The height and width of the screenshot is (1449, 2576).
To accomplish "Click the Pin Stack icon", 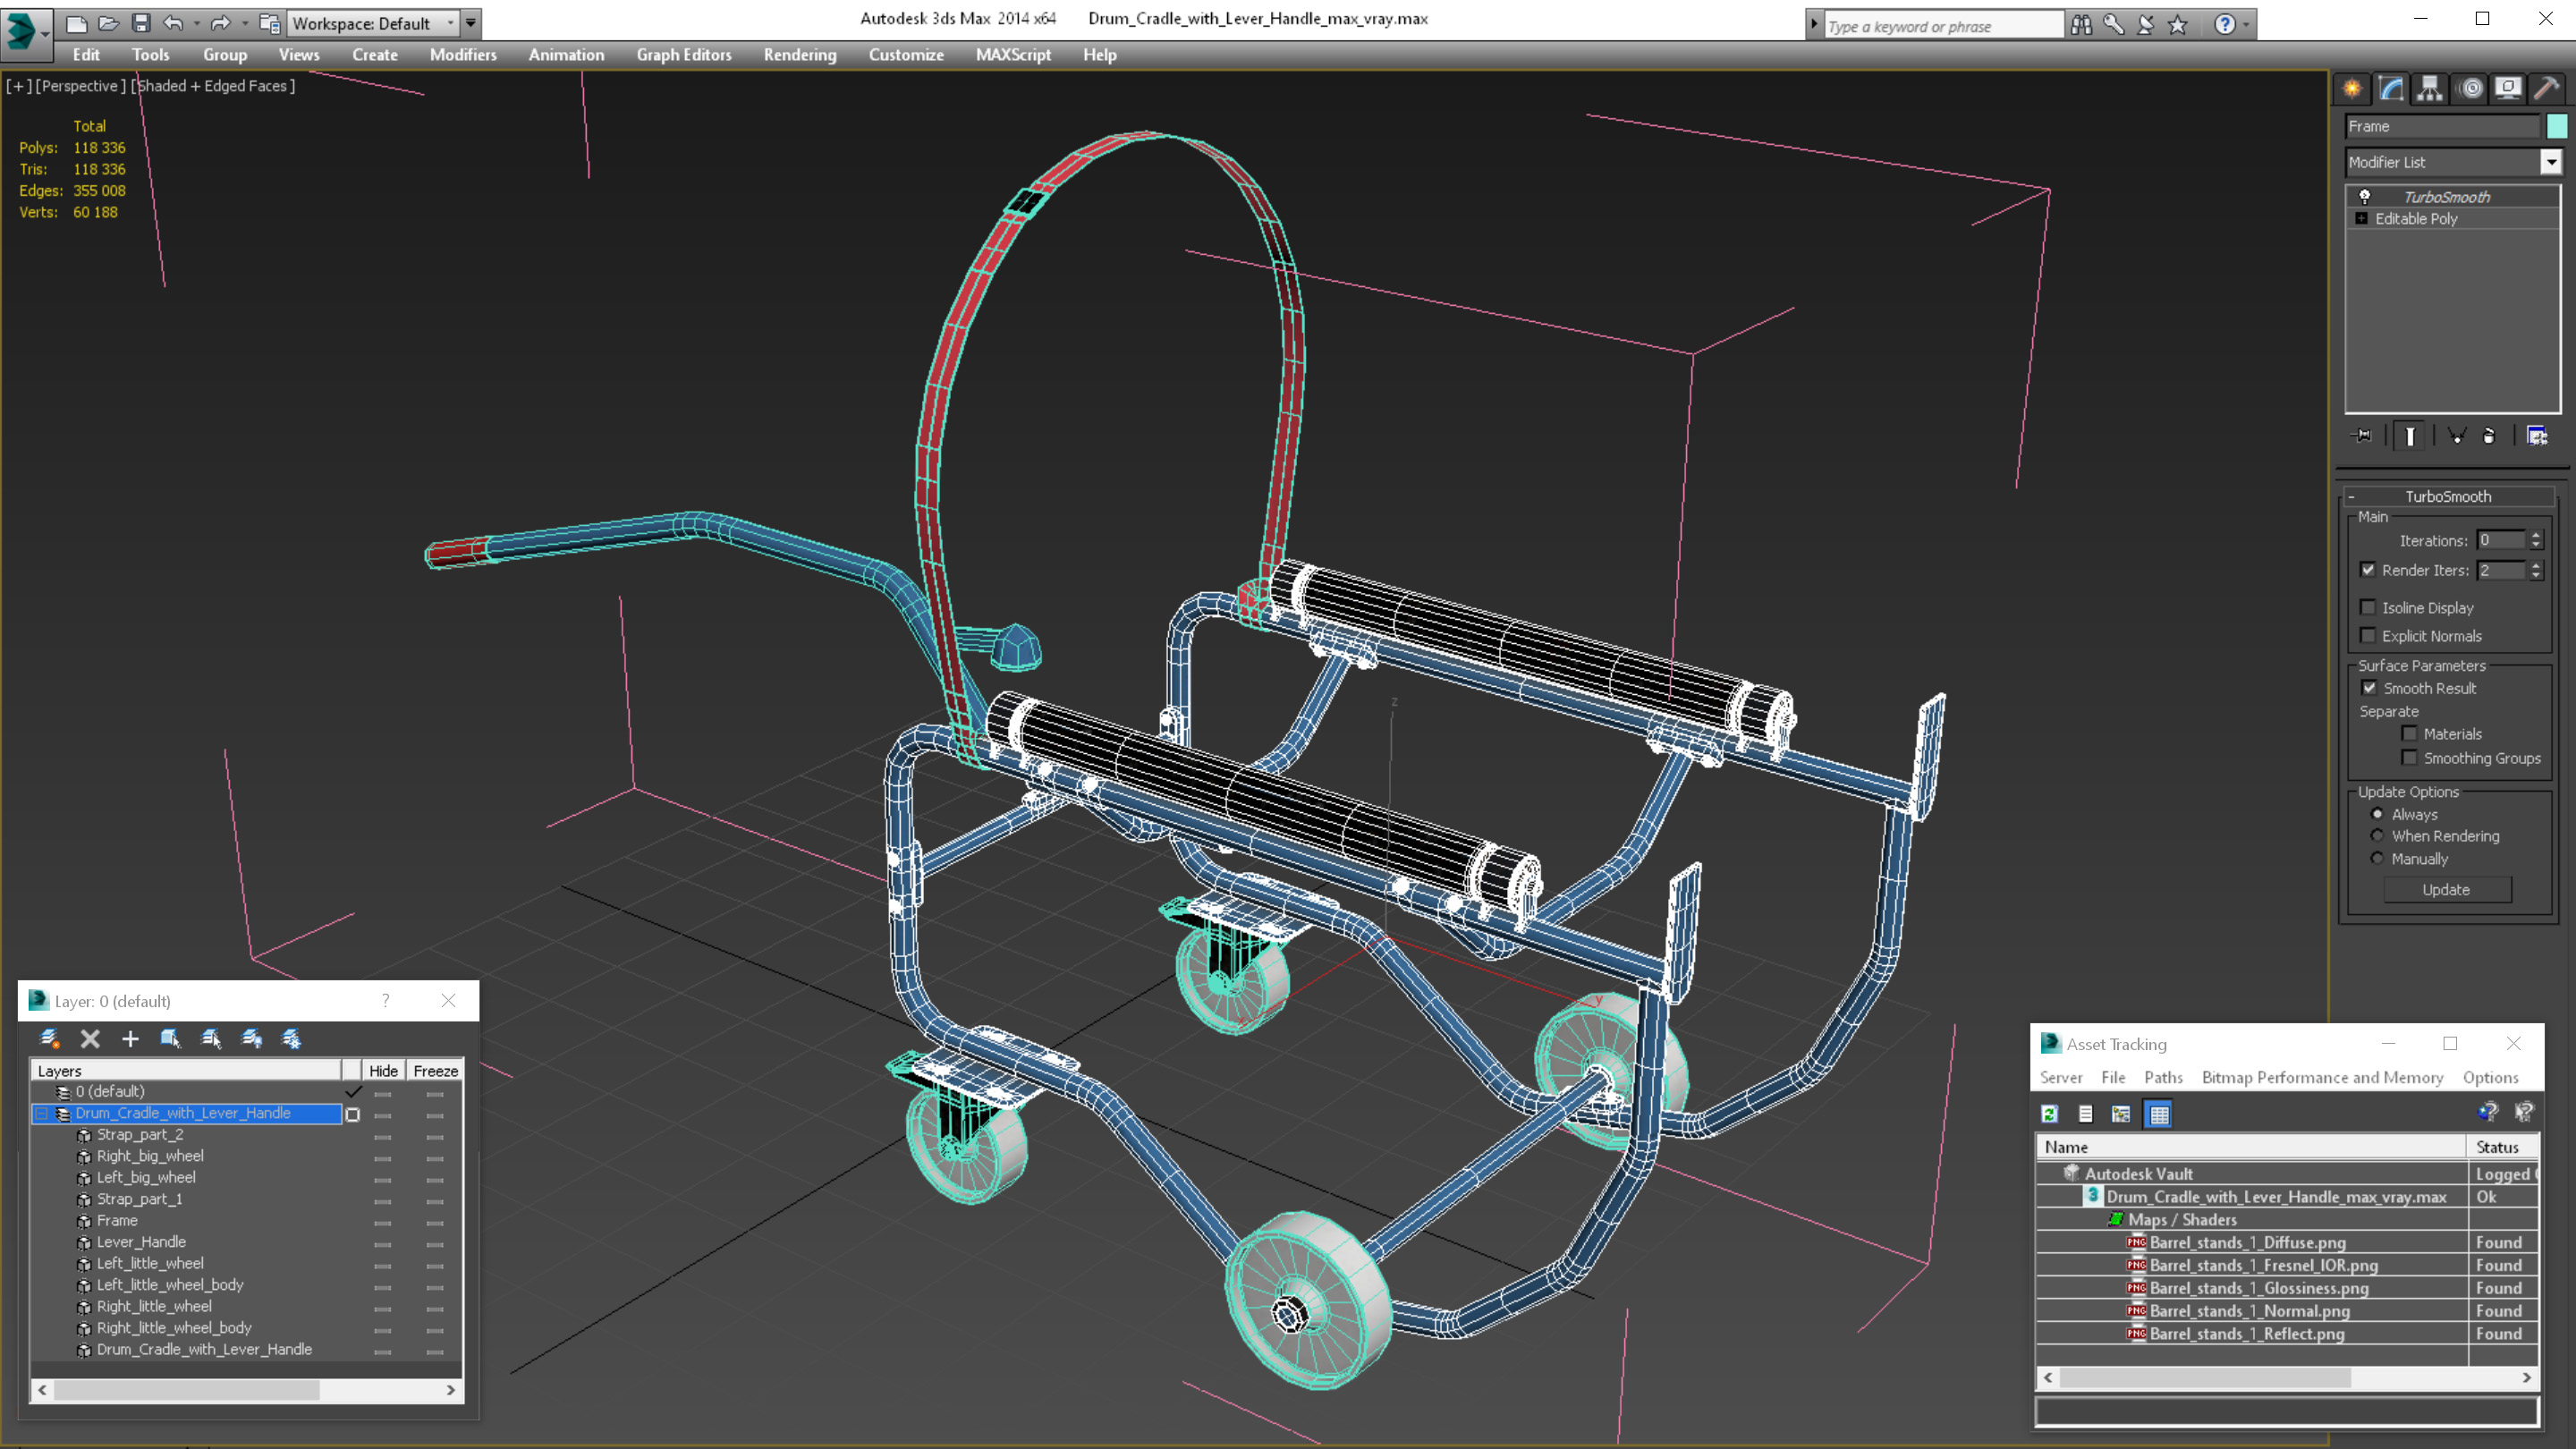I will [2363, 436].
